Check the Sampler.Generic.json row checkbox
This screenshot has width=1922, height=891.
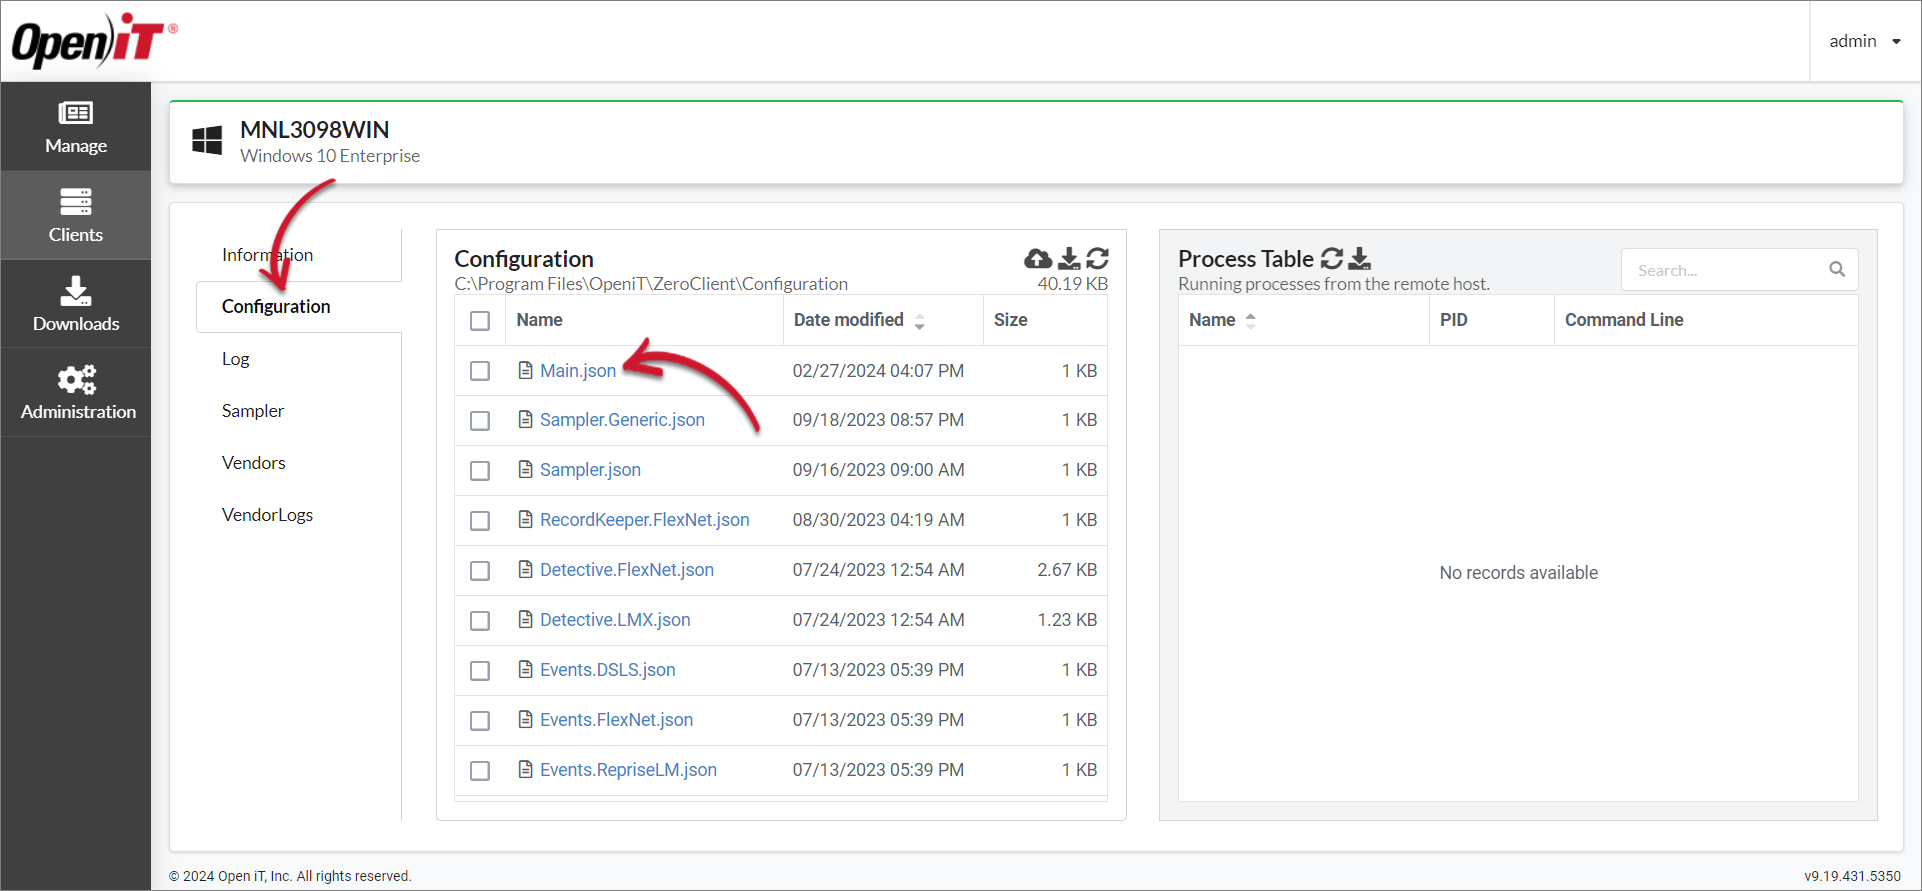[480, 421]
